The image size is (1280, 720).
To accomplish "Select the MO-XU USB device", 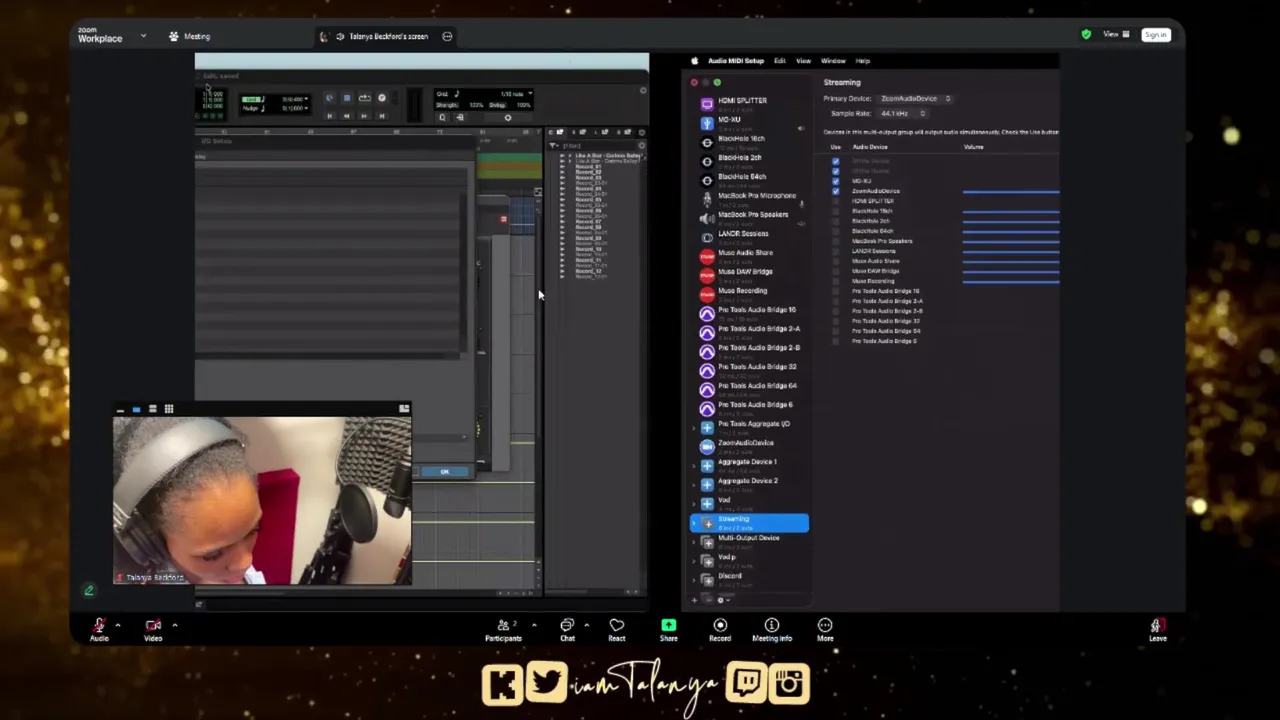I will click(x=748, y=123).
